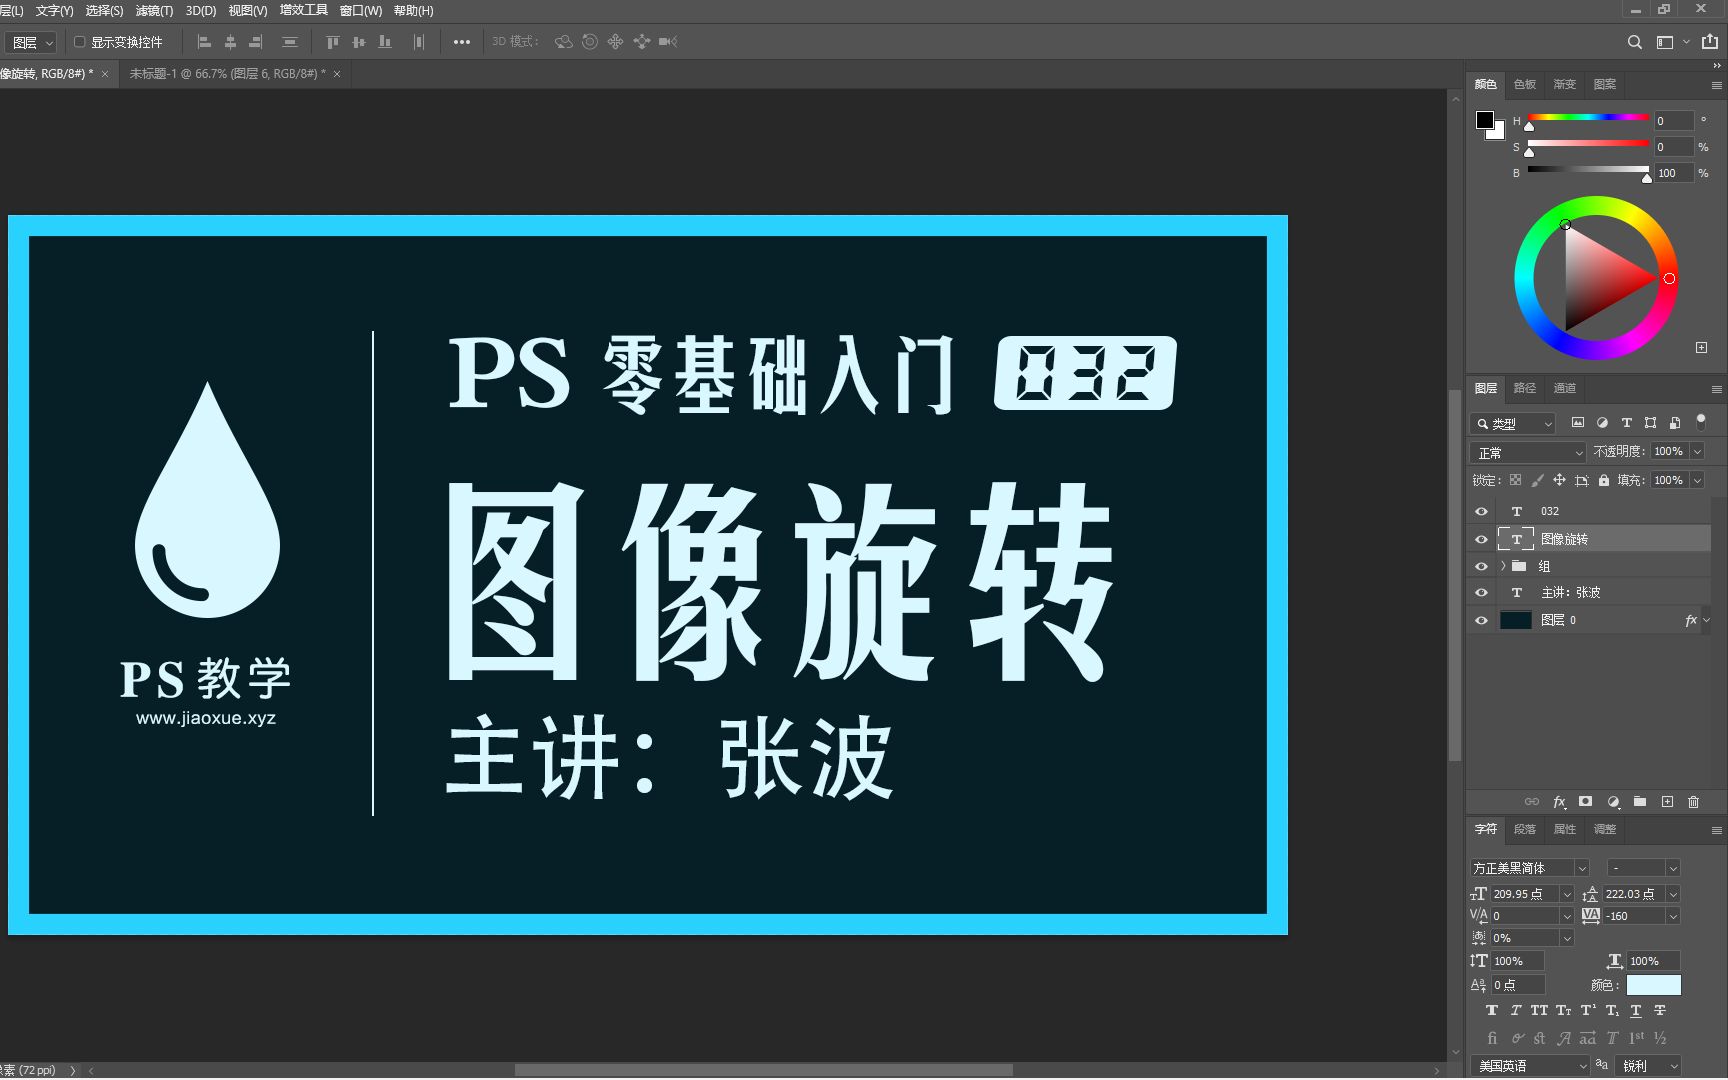Screen dimensions: 1728x1080
Task: Delete the selected layer using the trash icon
Action: 1693,801
